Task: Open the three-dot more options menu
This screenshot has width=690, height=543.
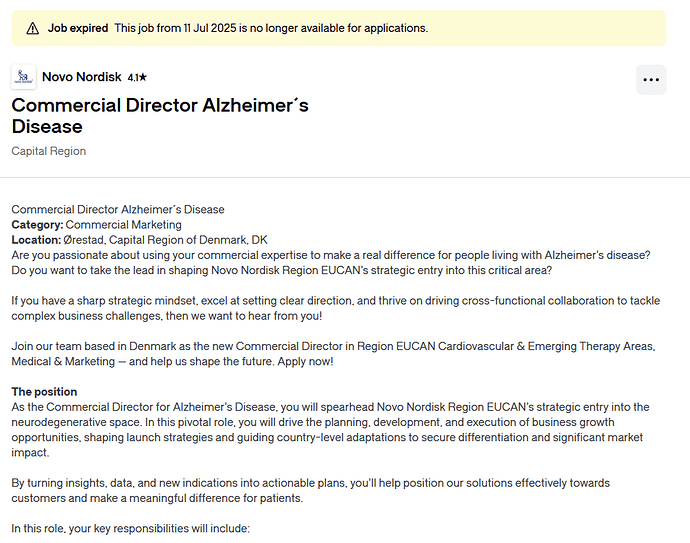Action: (651, 80)
